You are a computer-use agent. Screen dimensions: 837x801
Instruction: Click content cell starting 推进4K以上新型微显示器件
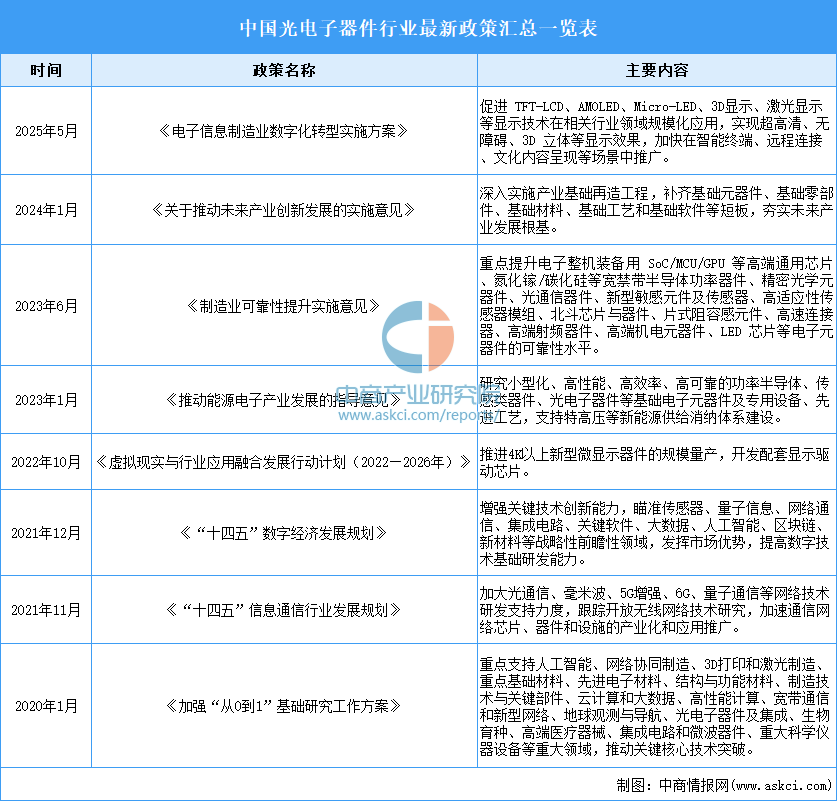[657, 462]
